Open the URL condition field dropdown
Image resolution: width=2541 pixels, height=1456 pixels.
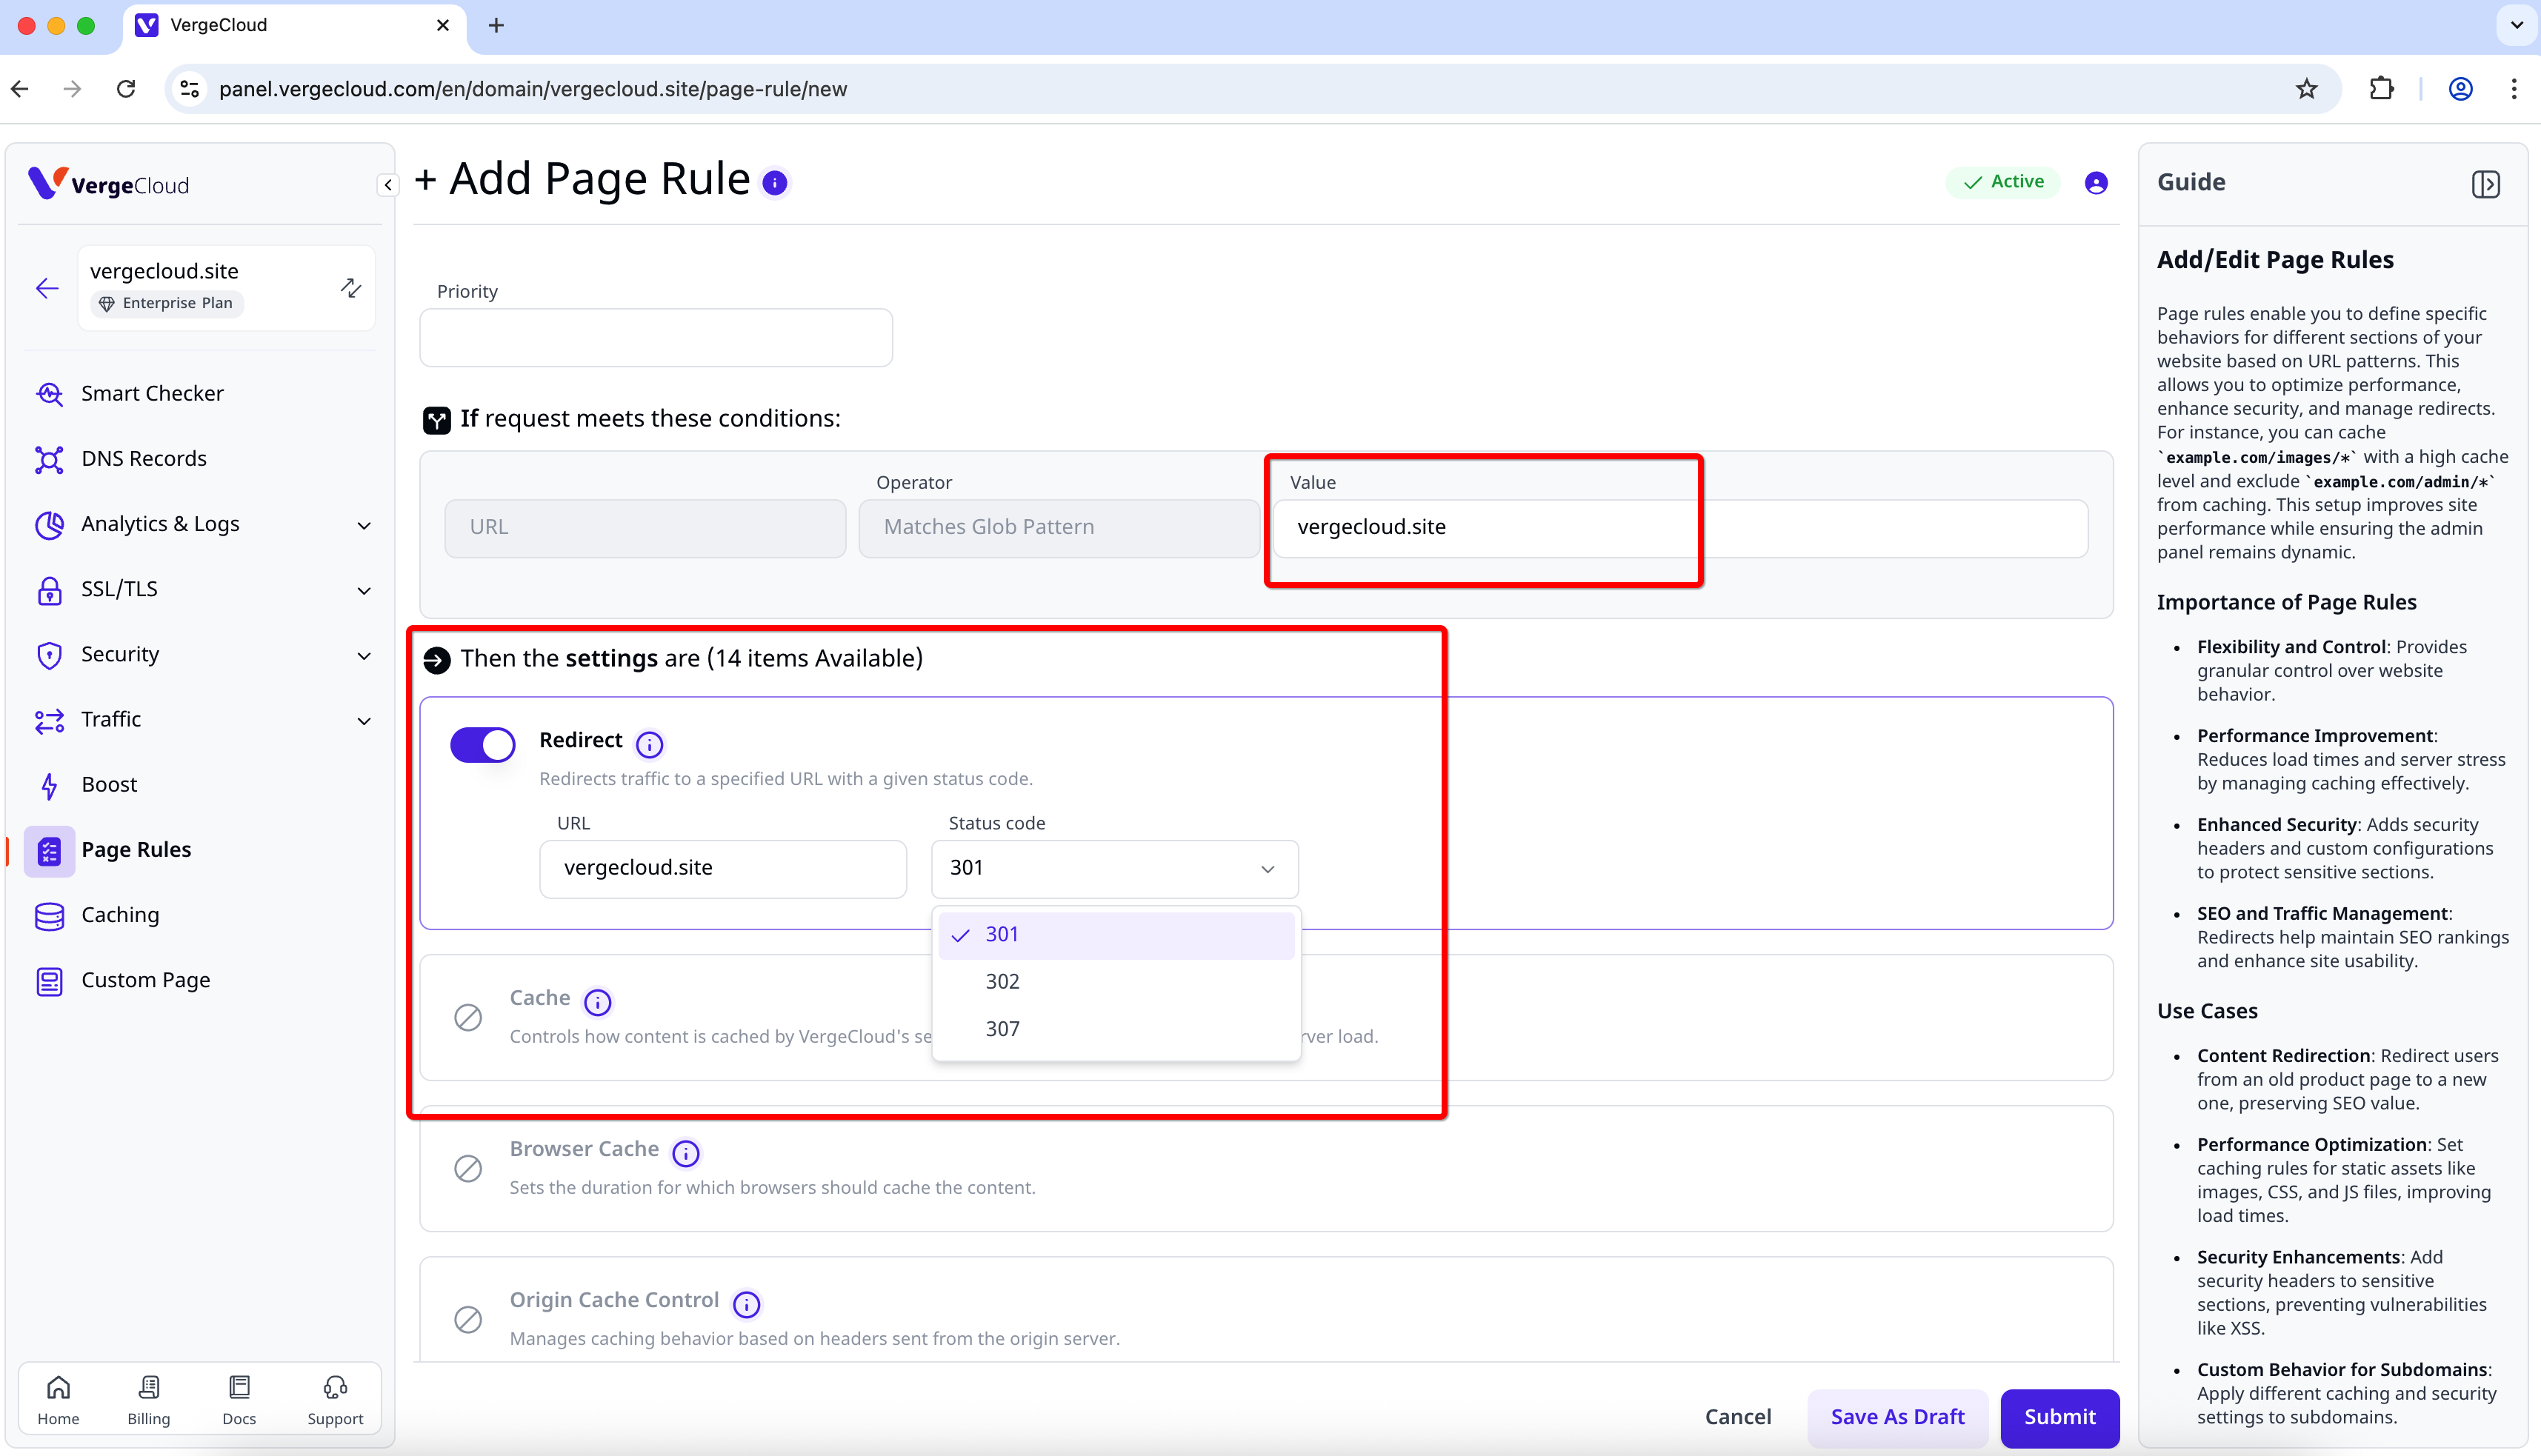tap(645, 527)
